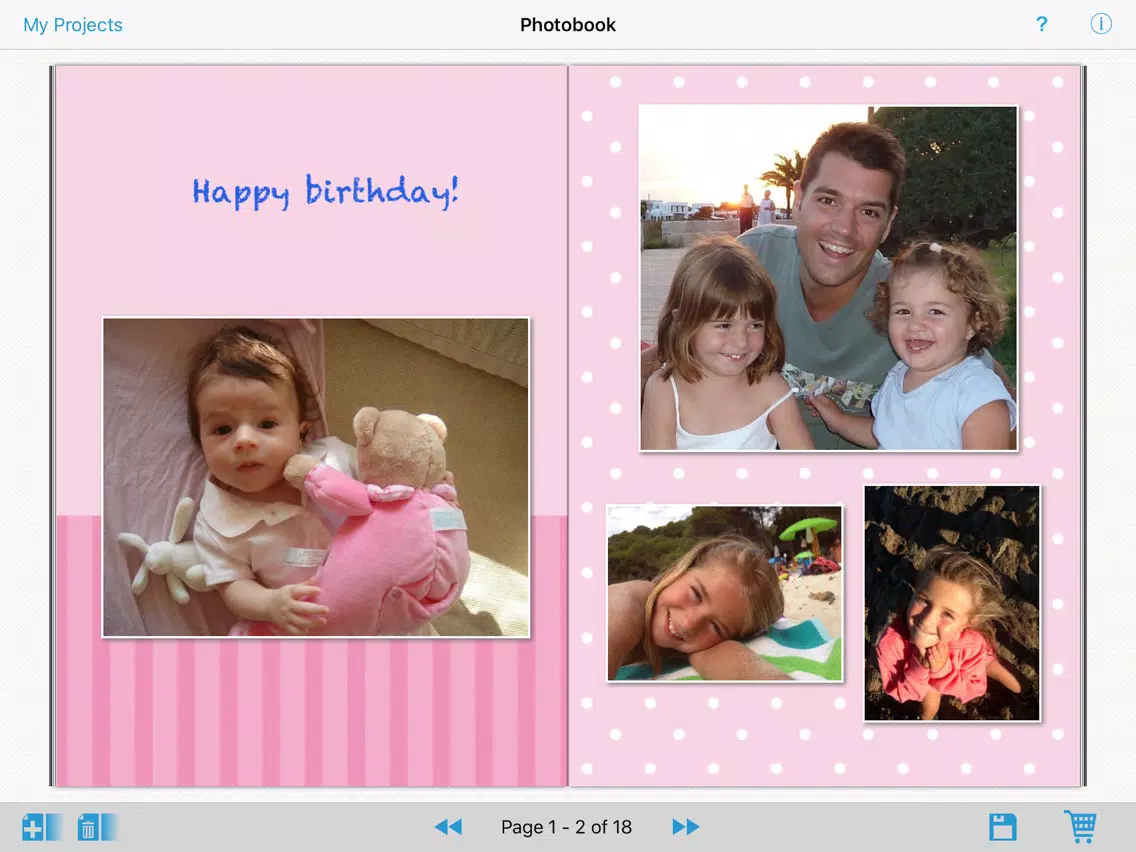The height and width of the screenshot is (852, 1136).
Task: Save the photobook with the floppy disk icon
Action: click(1003, 827)
